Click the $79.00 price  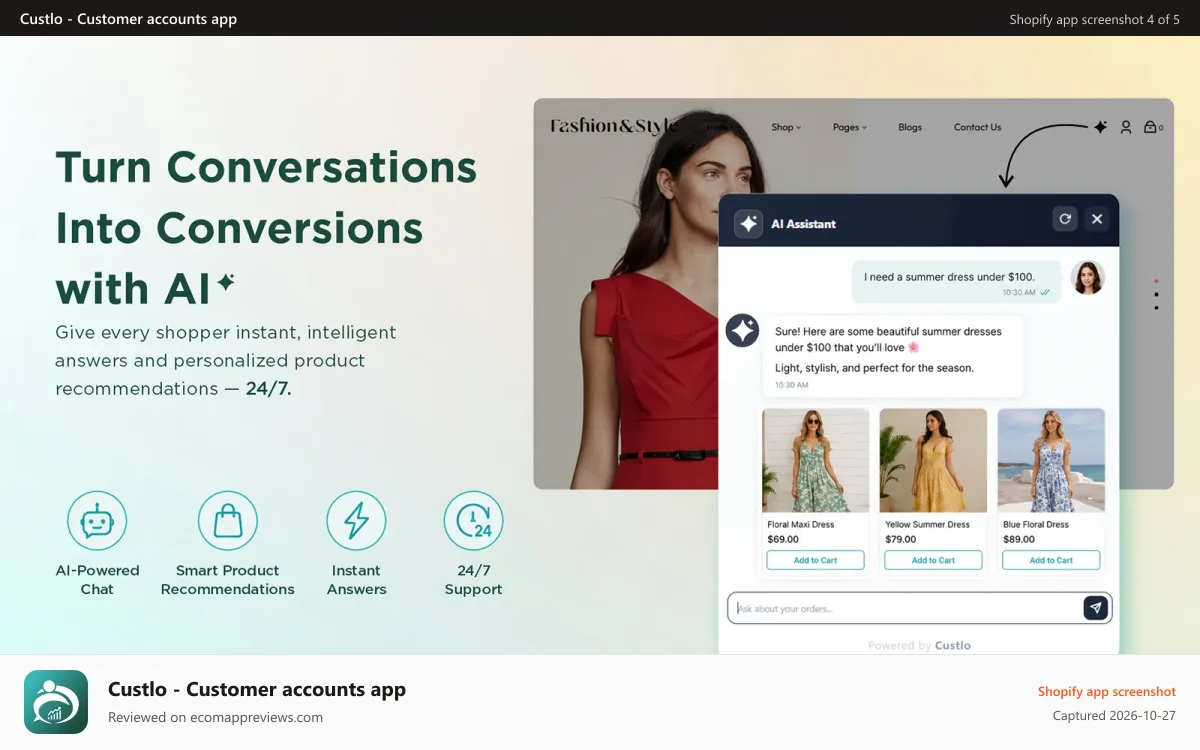901,539
